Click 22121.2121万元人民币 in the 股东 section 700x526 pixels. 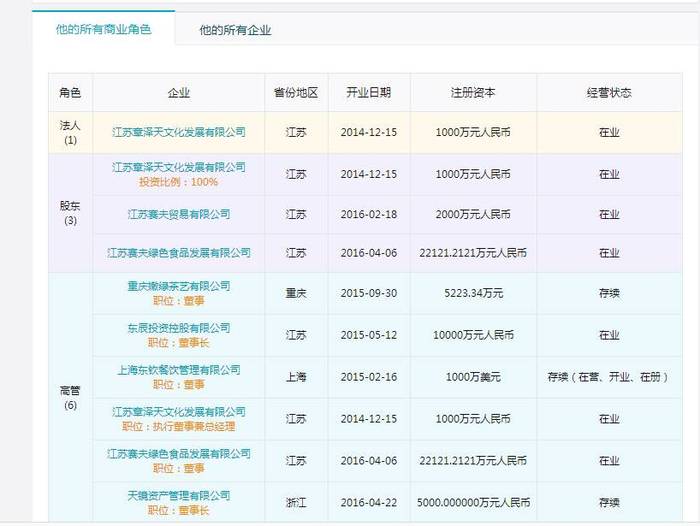(473, 253)
